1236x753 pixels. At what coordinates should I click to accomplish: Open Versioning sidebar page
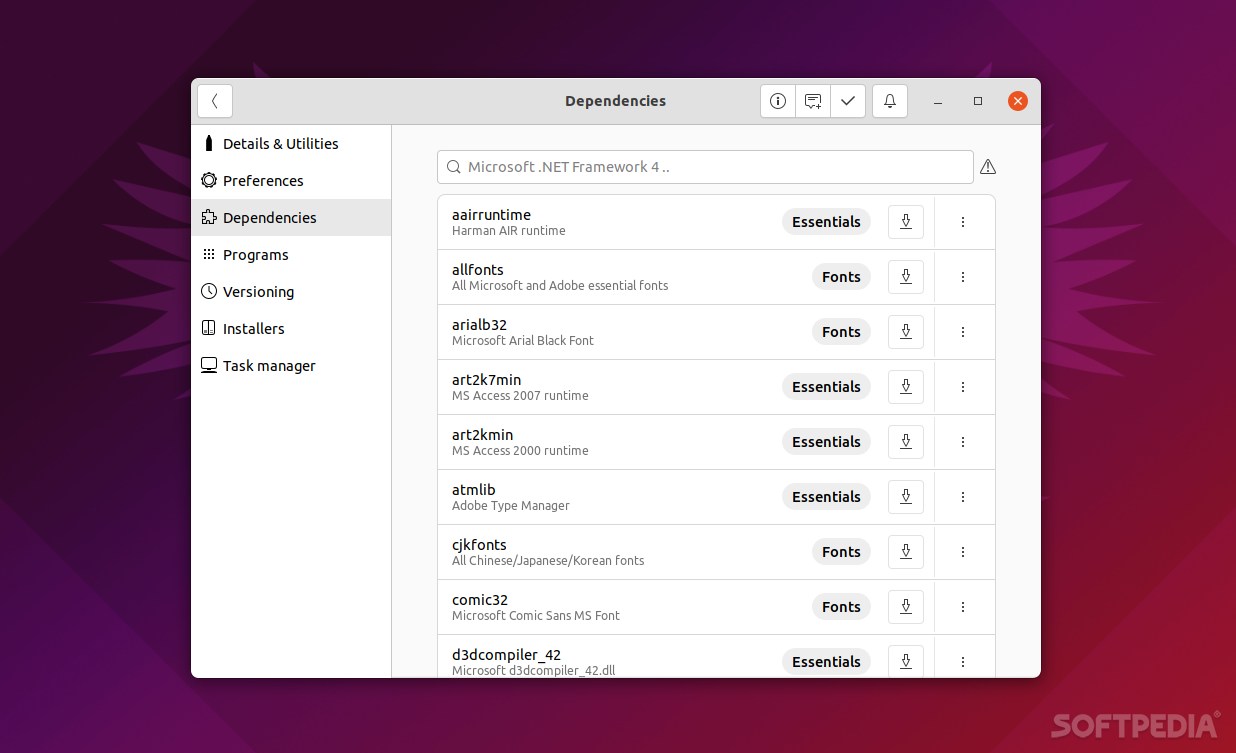coord(291,292)
